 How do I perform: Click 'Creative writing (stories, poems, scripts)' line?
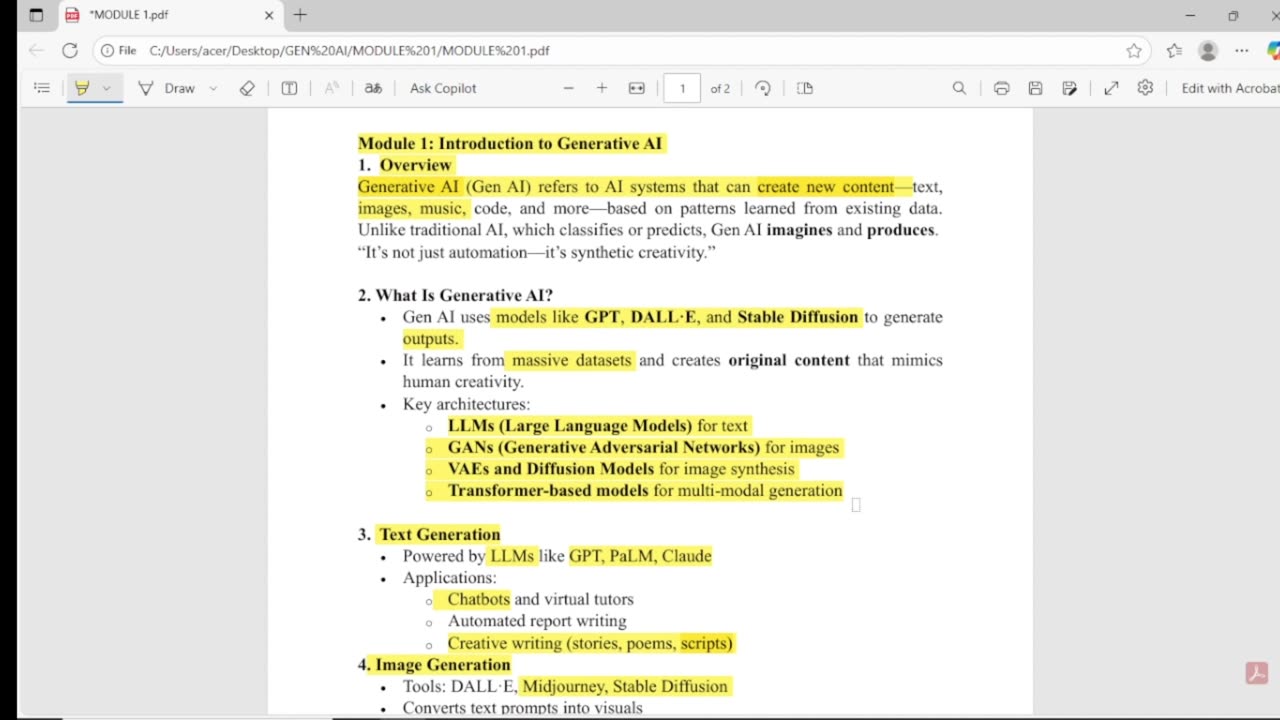(590, 643)
